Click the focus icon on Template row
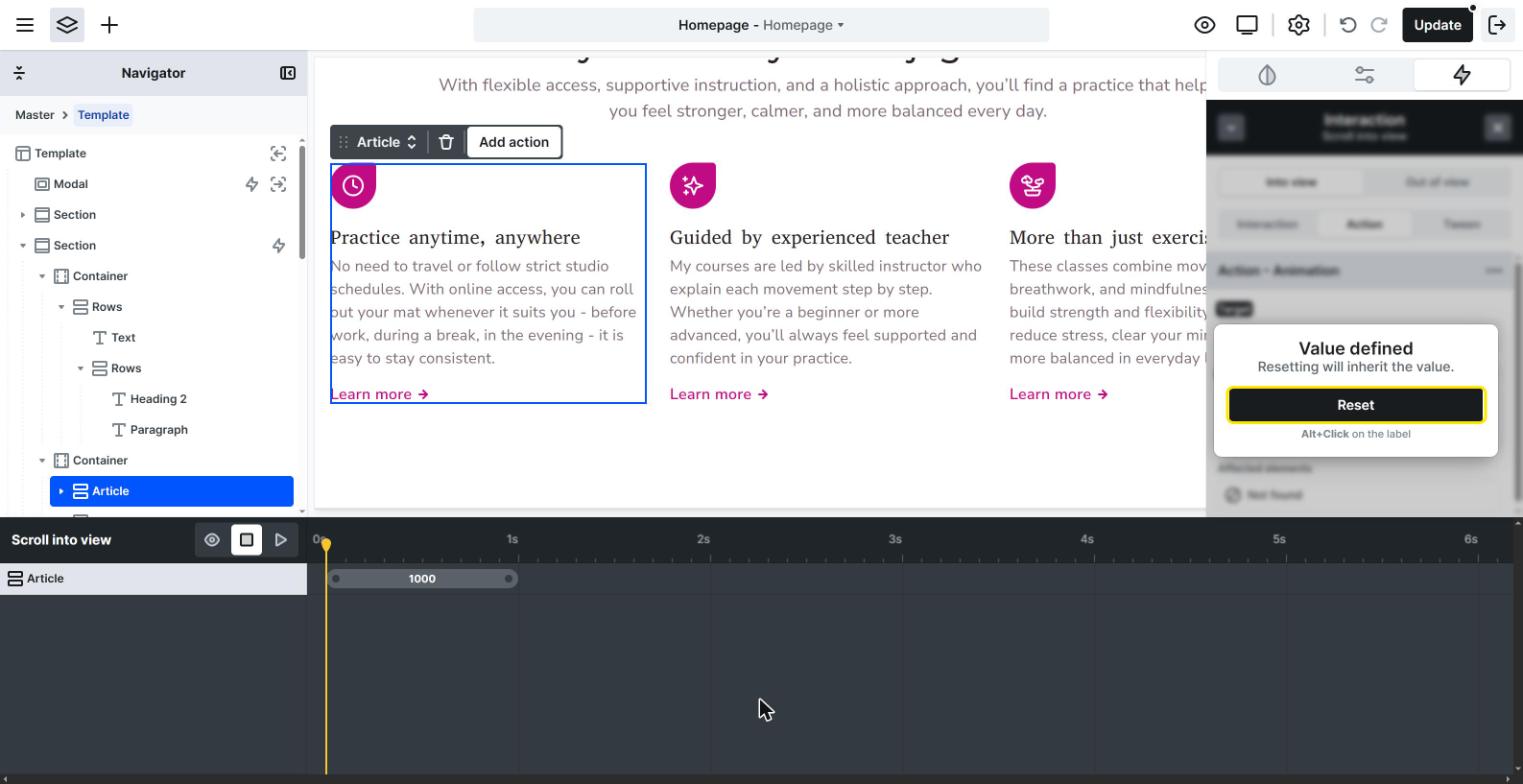Image resolution: width=1523 pixels, height=784 pixels. pos(278,153)
